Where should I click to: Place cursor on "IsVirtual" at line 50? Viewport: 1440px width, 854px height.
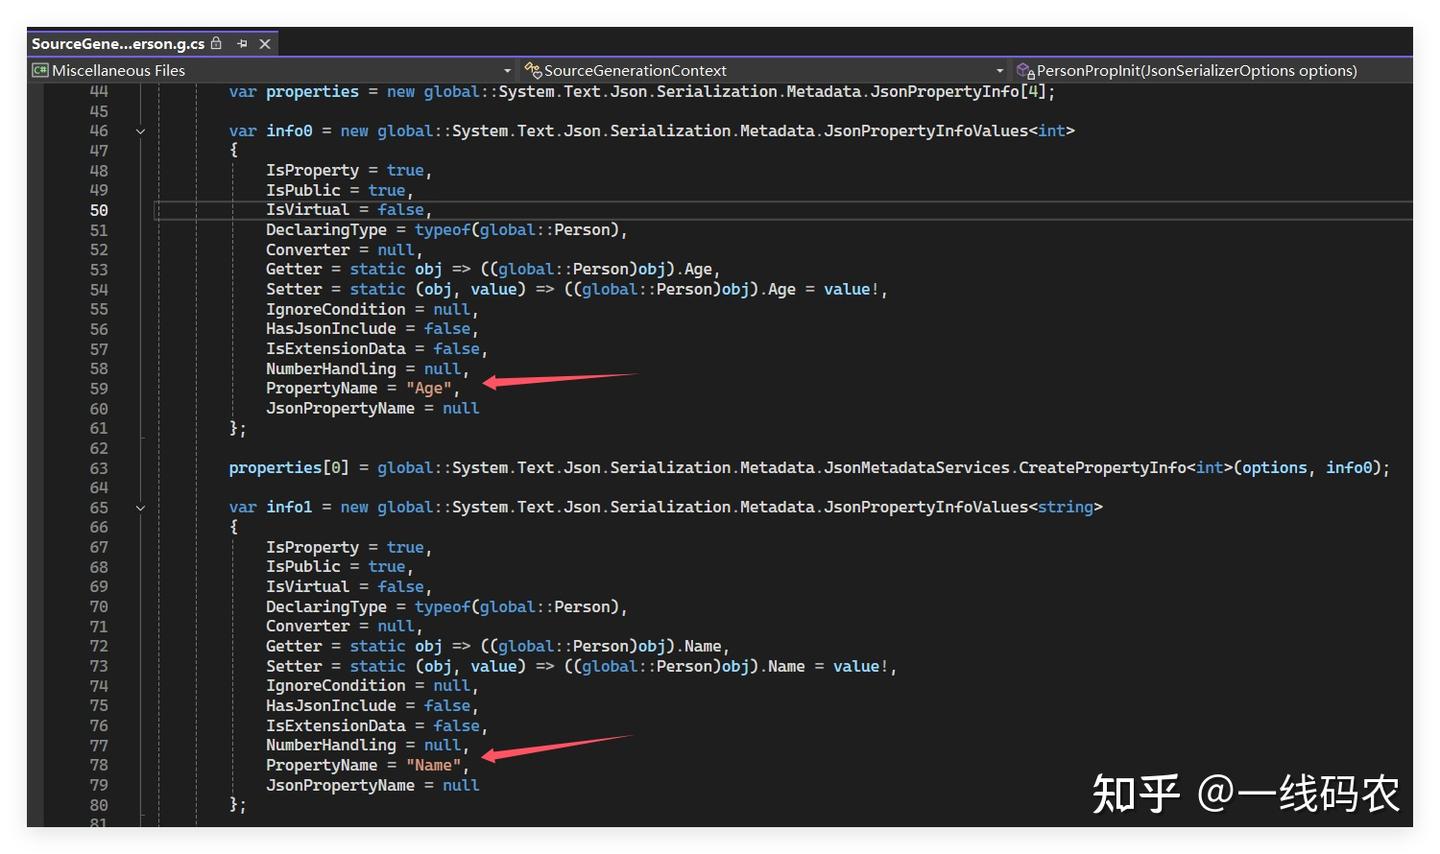[x=308, y=210]
